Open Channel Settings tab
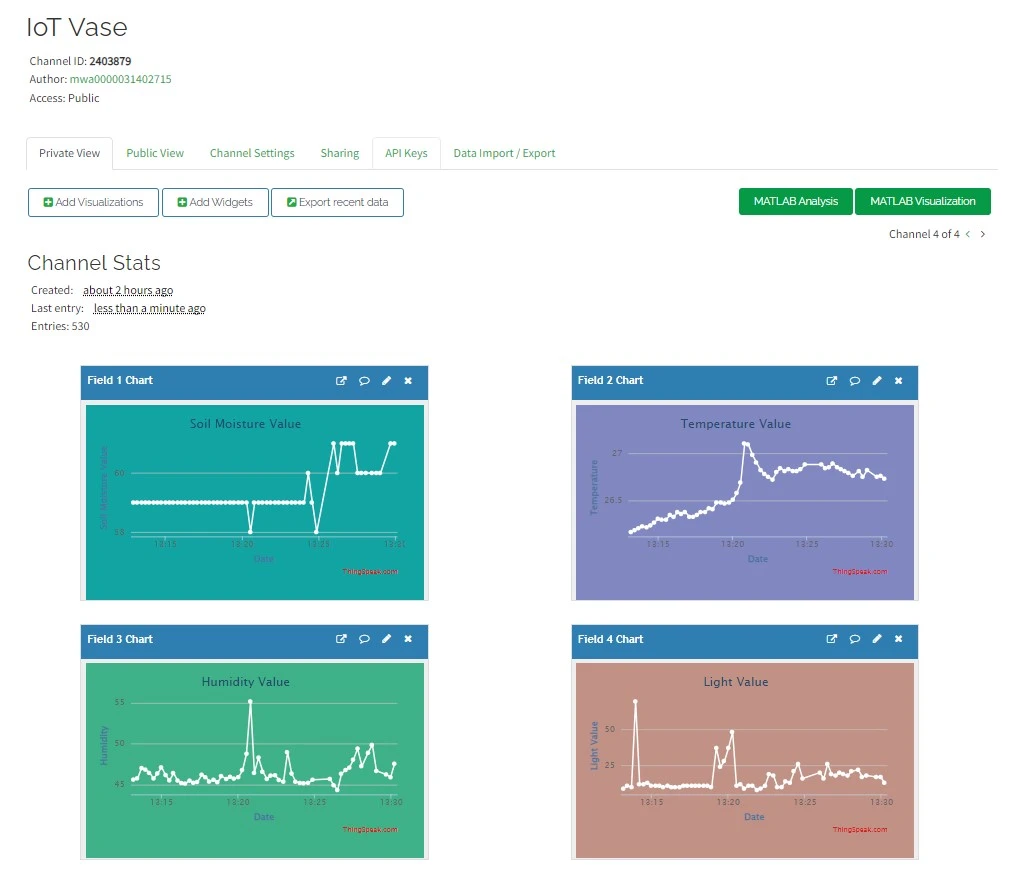 [252, 153]
